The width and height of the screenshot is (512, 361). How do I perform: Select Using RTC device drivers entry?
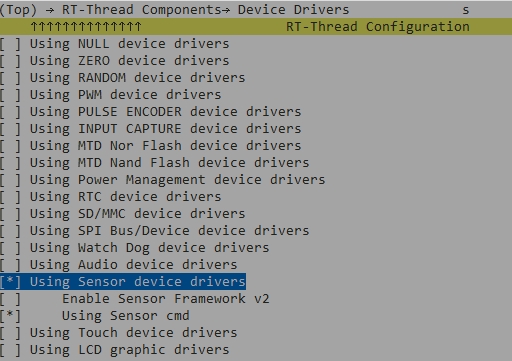click(x=111, y=197)
